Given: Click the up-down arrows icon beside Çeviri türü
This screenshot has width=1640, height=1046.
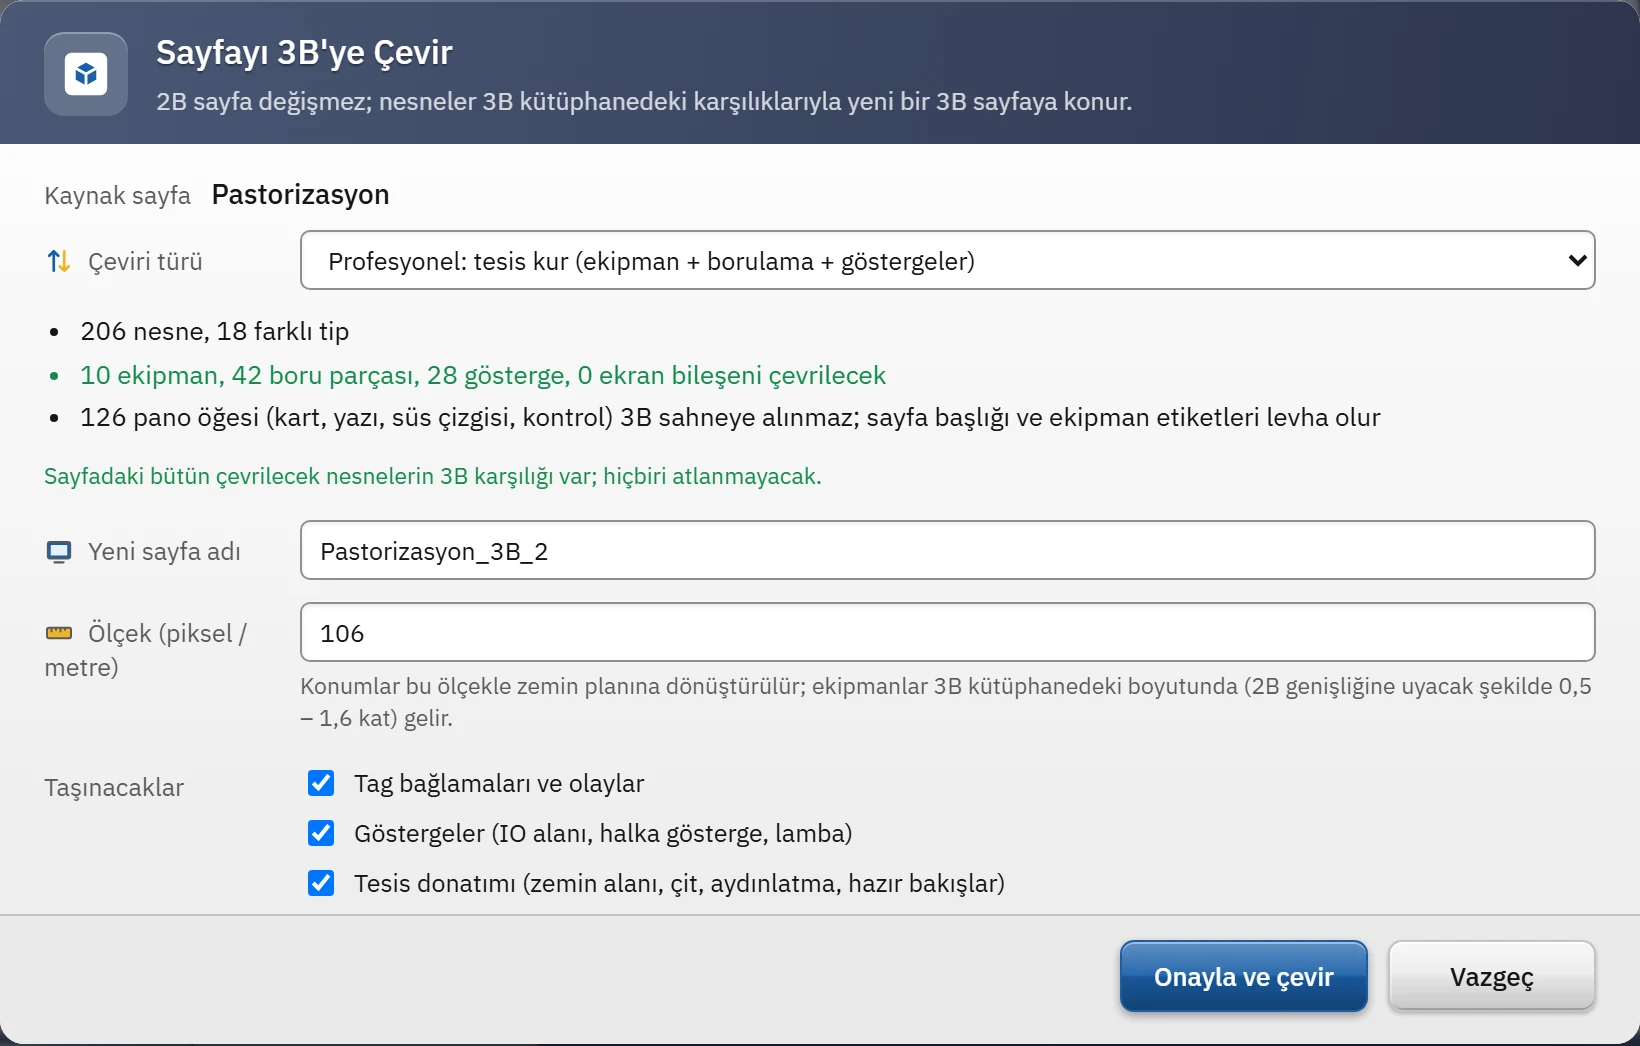Looking at the screenshot, I should 59,261.
